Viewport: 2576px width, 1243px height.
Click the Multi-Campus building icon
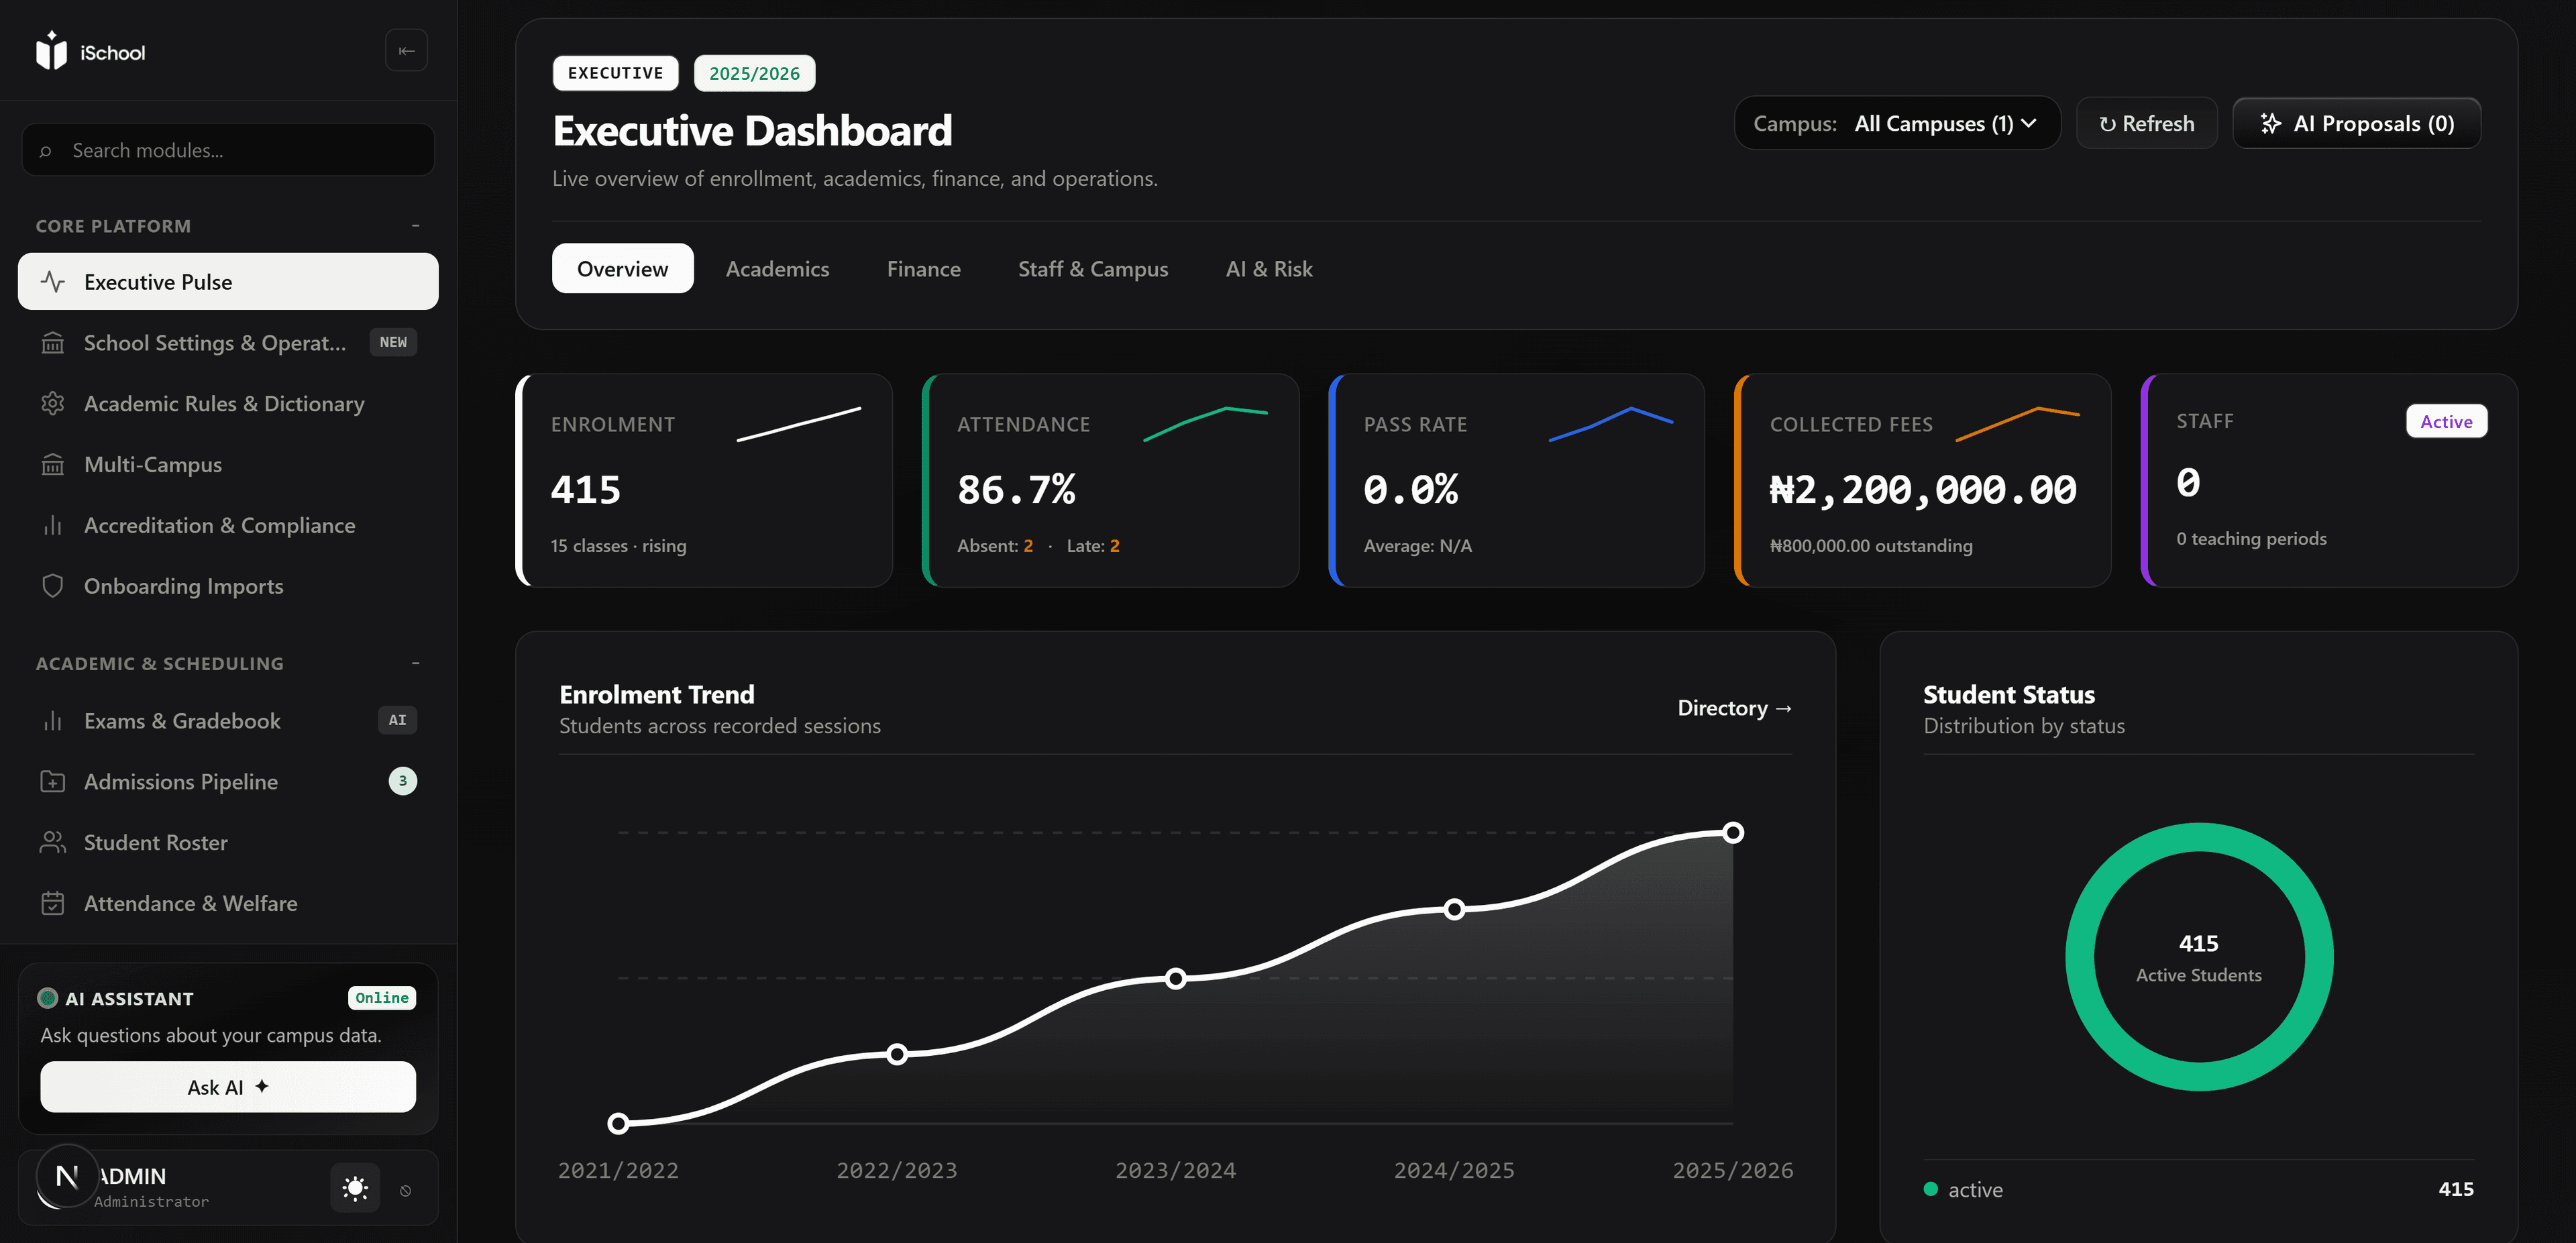(x=53, y=465)
